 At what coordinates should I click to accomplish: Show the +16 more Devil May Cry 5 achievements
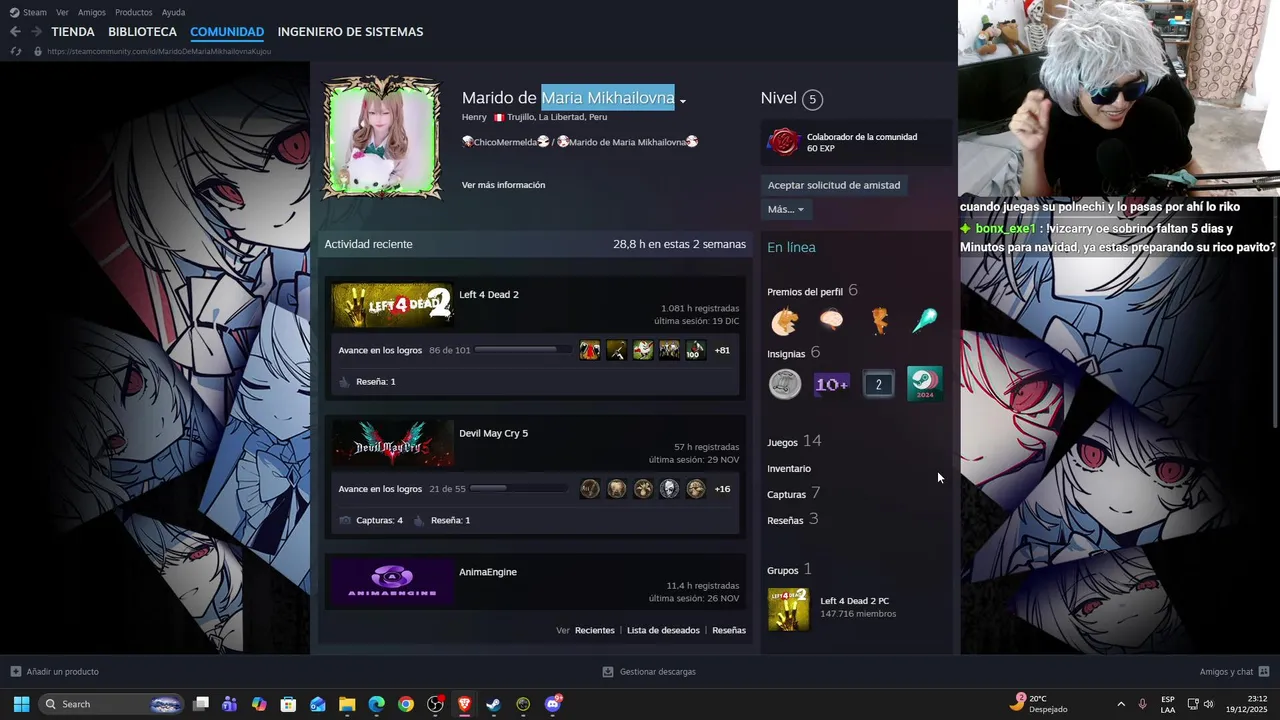point(722,489)
